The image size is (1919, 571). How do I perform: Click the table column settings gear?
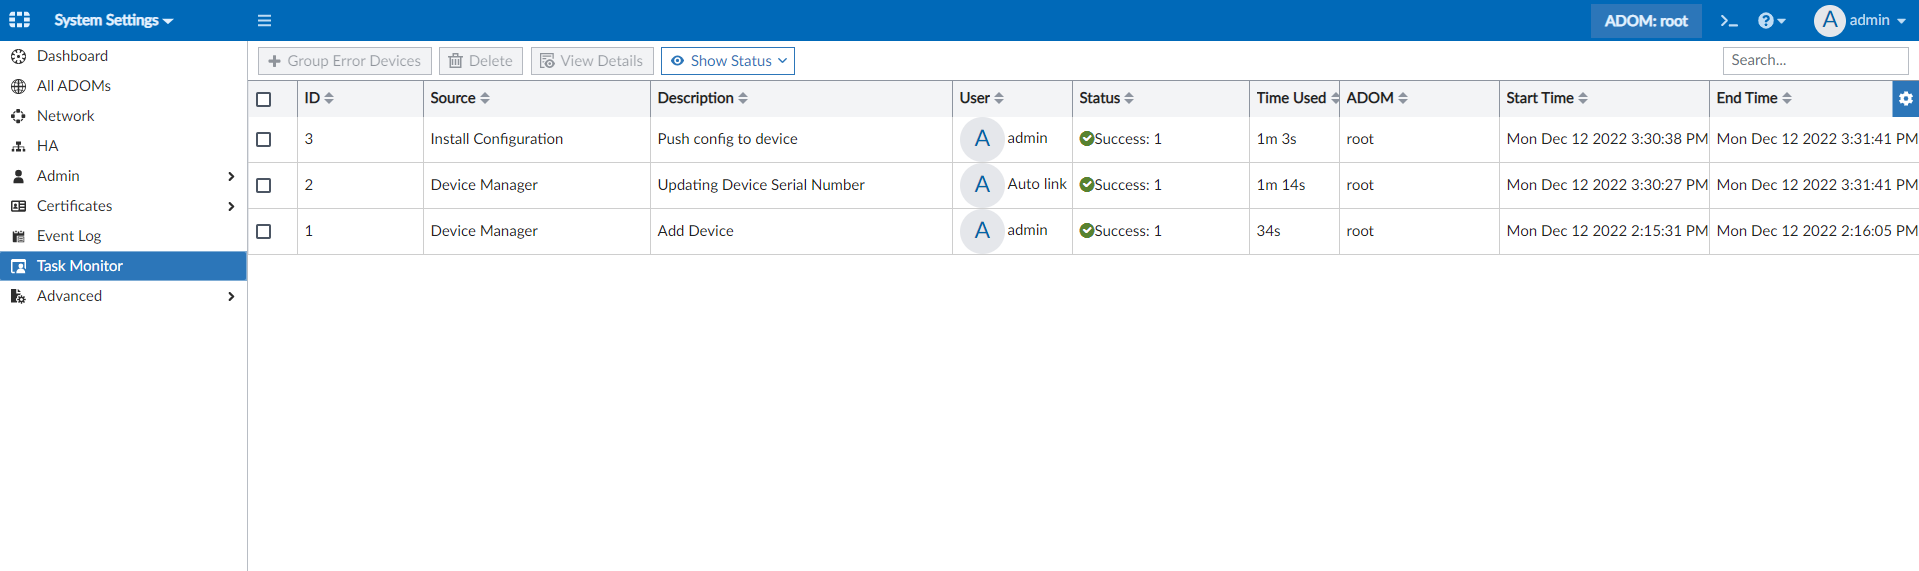[x=1905, y=98]
